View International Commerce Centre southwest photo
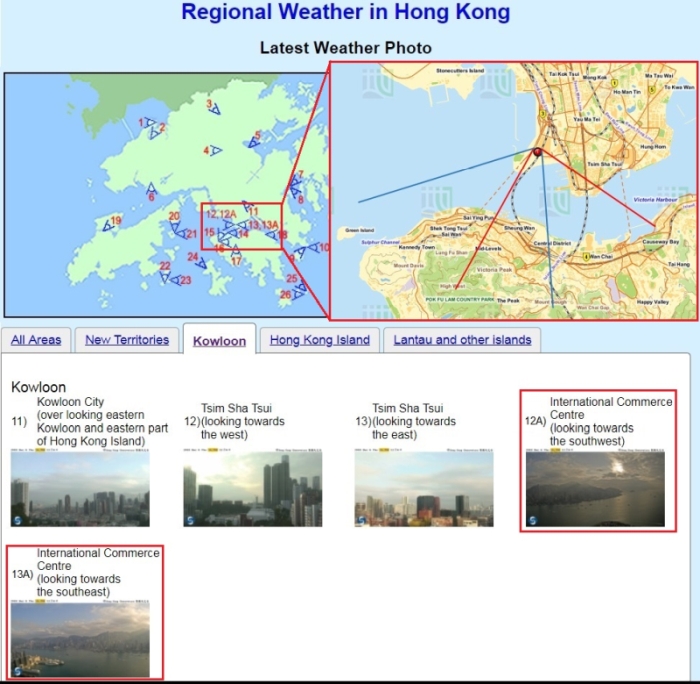 596,490
